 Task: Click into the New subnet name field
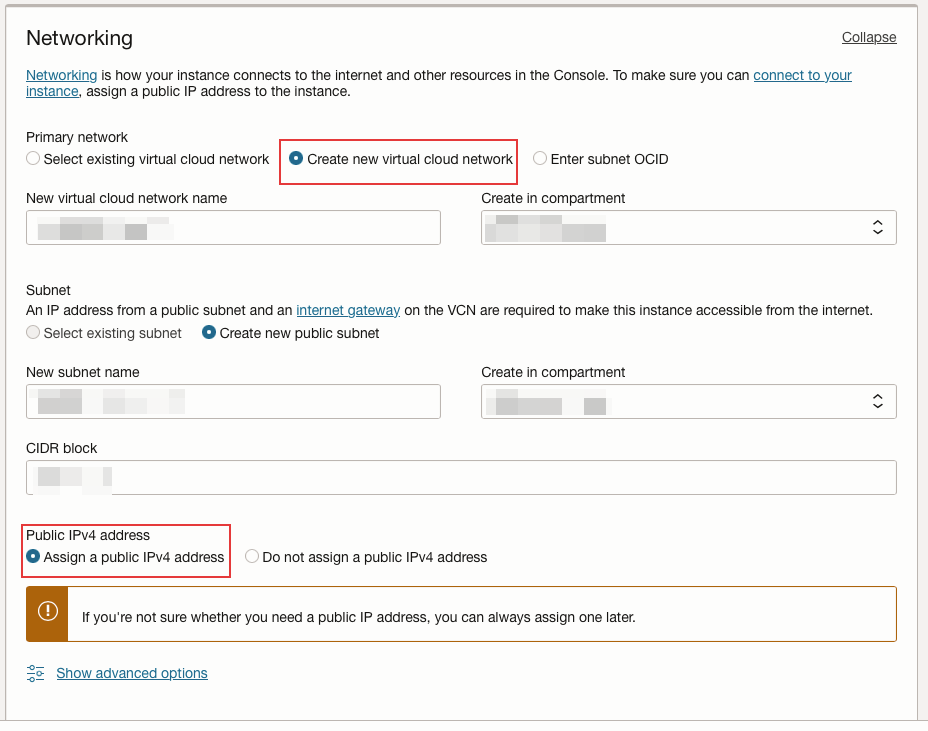[233, 401]
